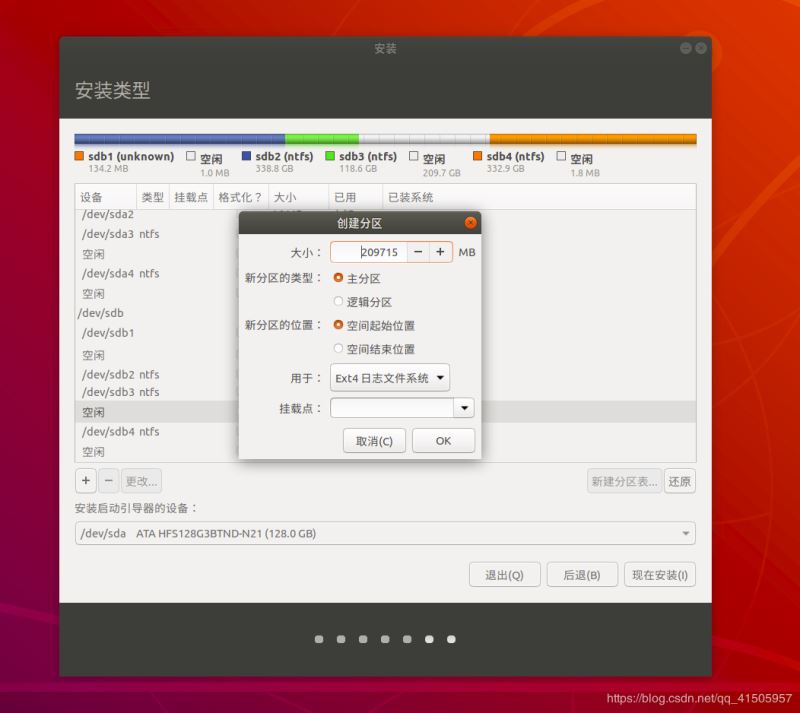Click inside the 大小 size input field
800x713 pixels.
(368, 252)
